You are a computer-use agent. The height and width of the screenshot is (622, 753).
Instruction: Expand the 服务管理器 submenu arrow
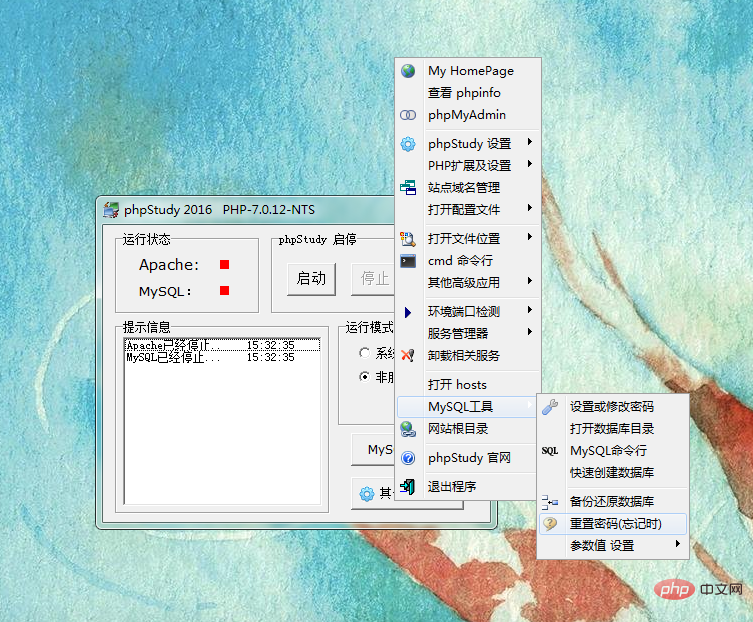click(530, 331)
